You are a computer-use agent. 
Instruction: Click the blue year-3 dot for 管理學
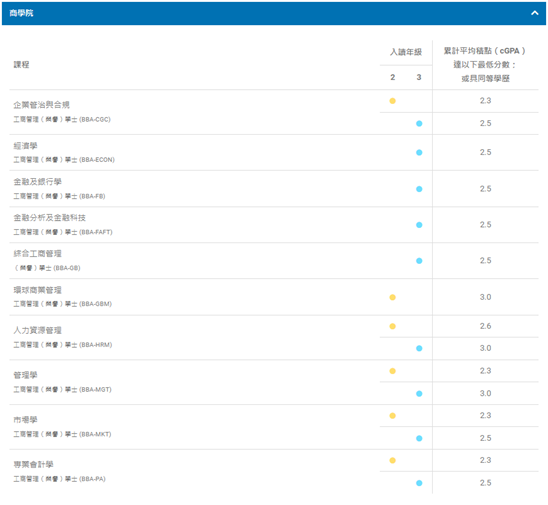click(419, 394)
